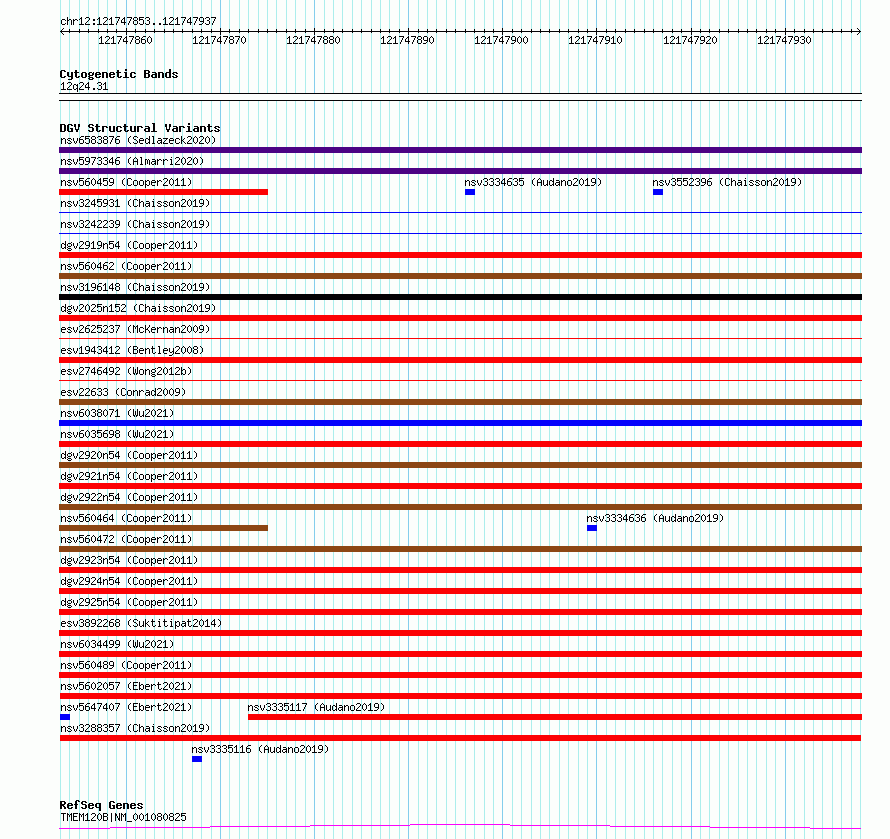Click the short red bar under nsv560459
The height and width of the screenshot is (839, 890).
pos(163,192)
